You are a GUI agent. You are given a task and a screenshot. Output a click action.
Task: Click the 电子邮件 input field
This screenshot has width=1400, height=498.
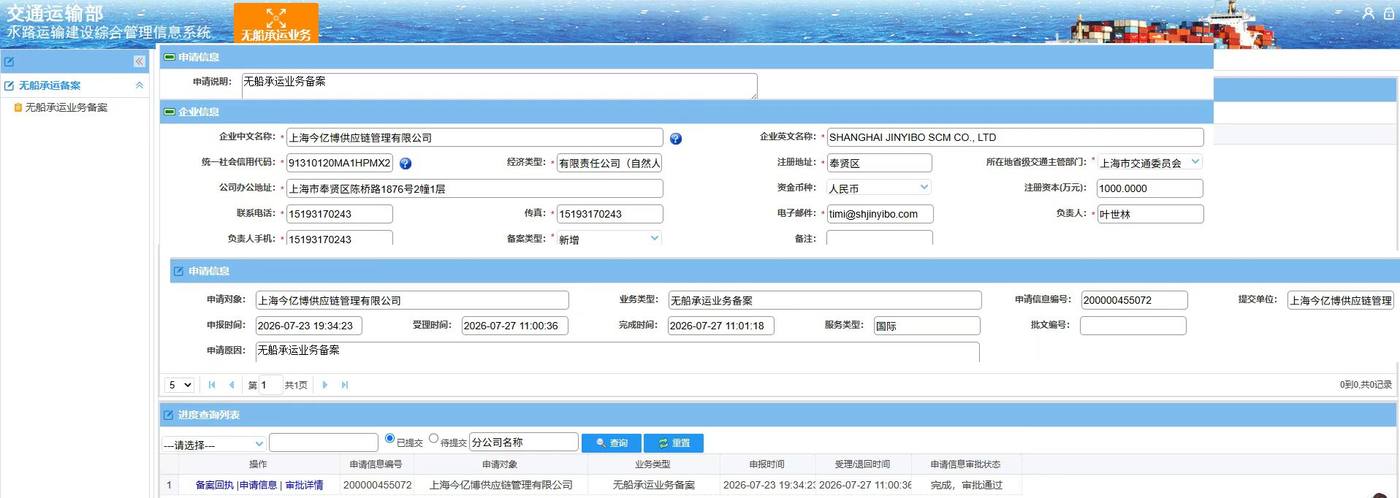[x=879, y=214]
